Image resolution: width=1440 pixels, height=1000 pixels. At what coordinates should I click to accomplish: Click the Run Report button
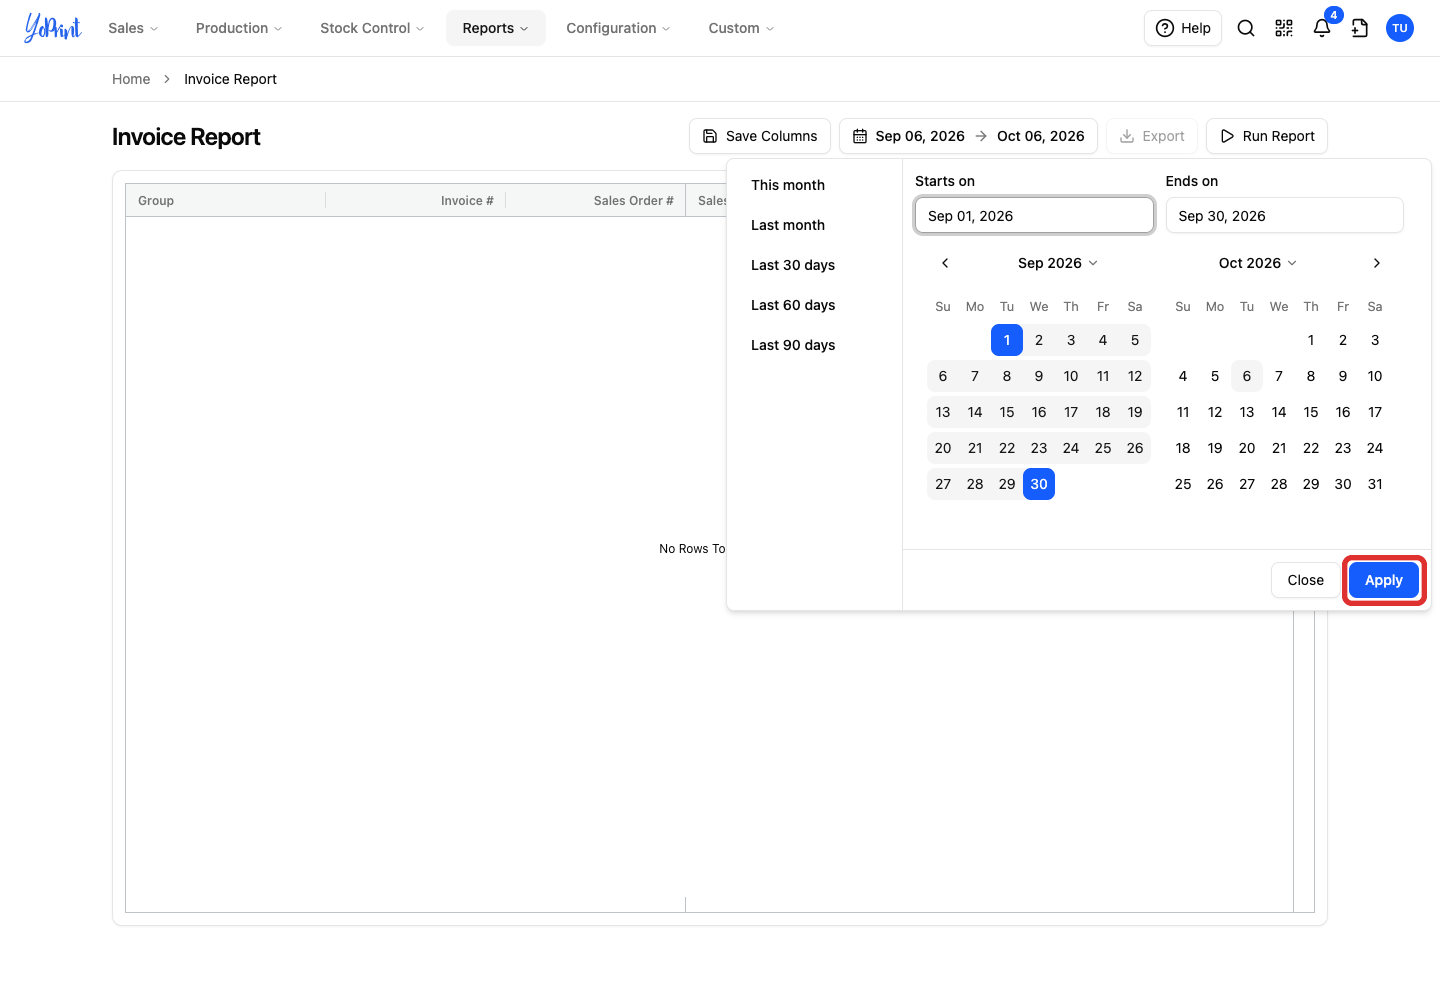(1267, 136)
